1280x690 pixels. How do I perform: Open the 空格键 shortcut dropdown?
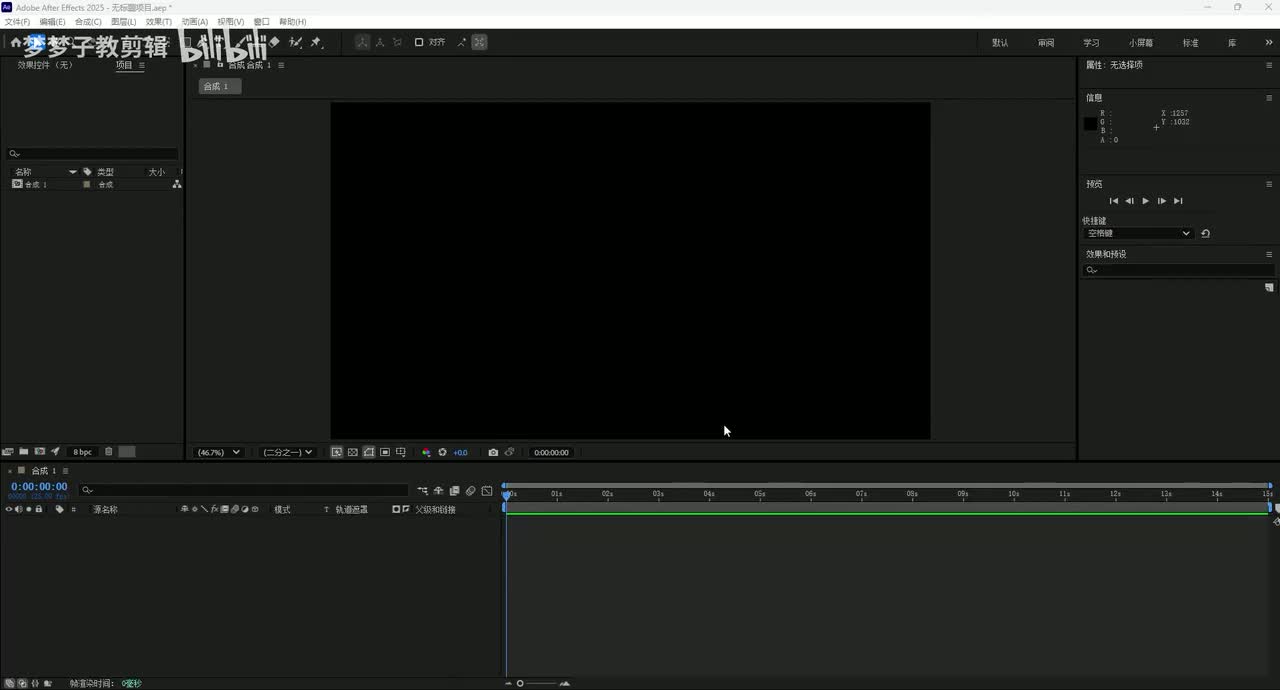pyautogui.click(x=1139, y=233)
